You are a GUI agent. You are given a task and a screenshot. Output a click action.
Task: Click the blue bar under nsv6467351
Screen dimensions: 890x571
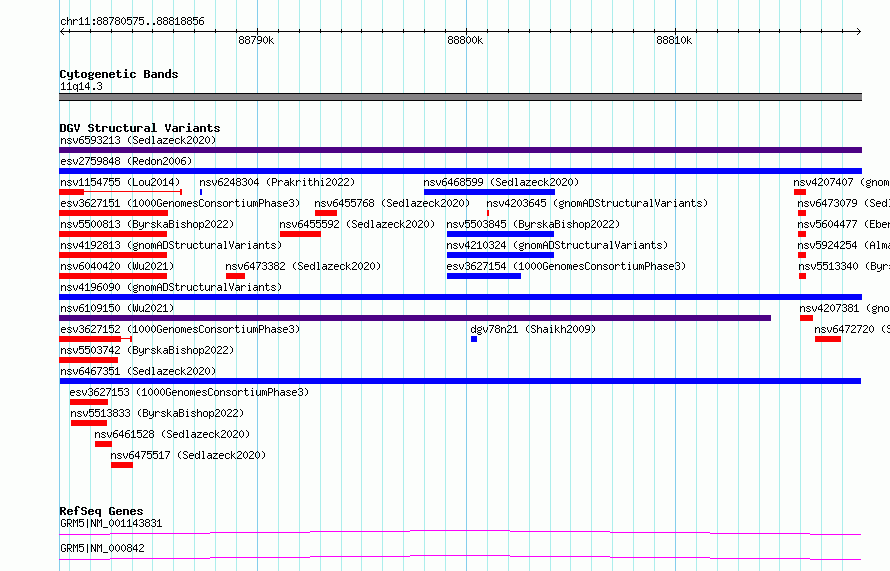click(x=460, y=381)
